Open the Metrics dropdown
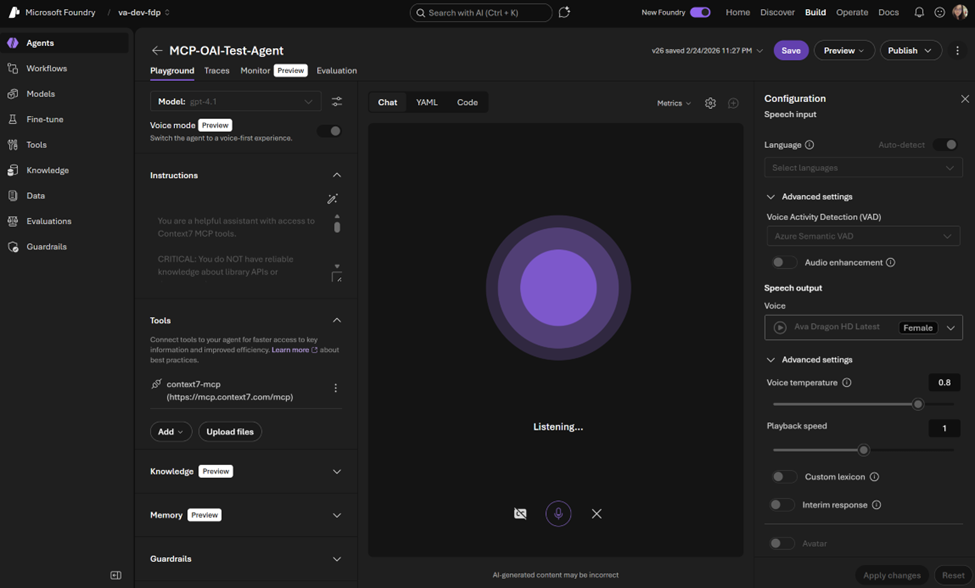The image size is (975, 588). (674, 103)
